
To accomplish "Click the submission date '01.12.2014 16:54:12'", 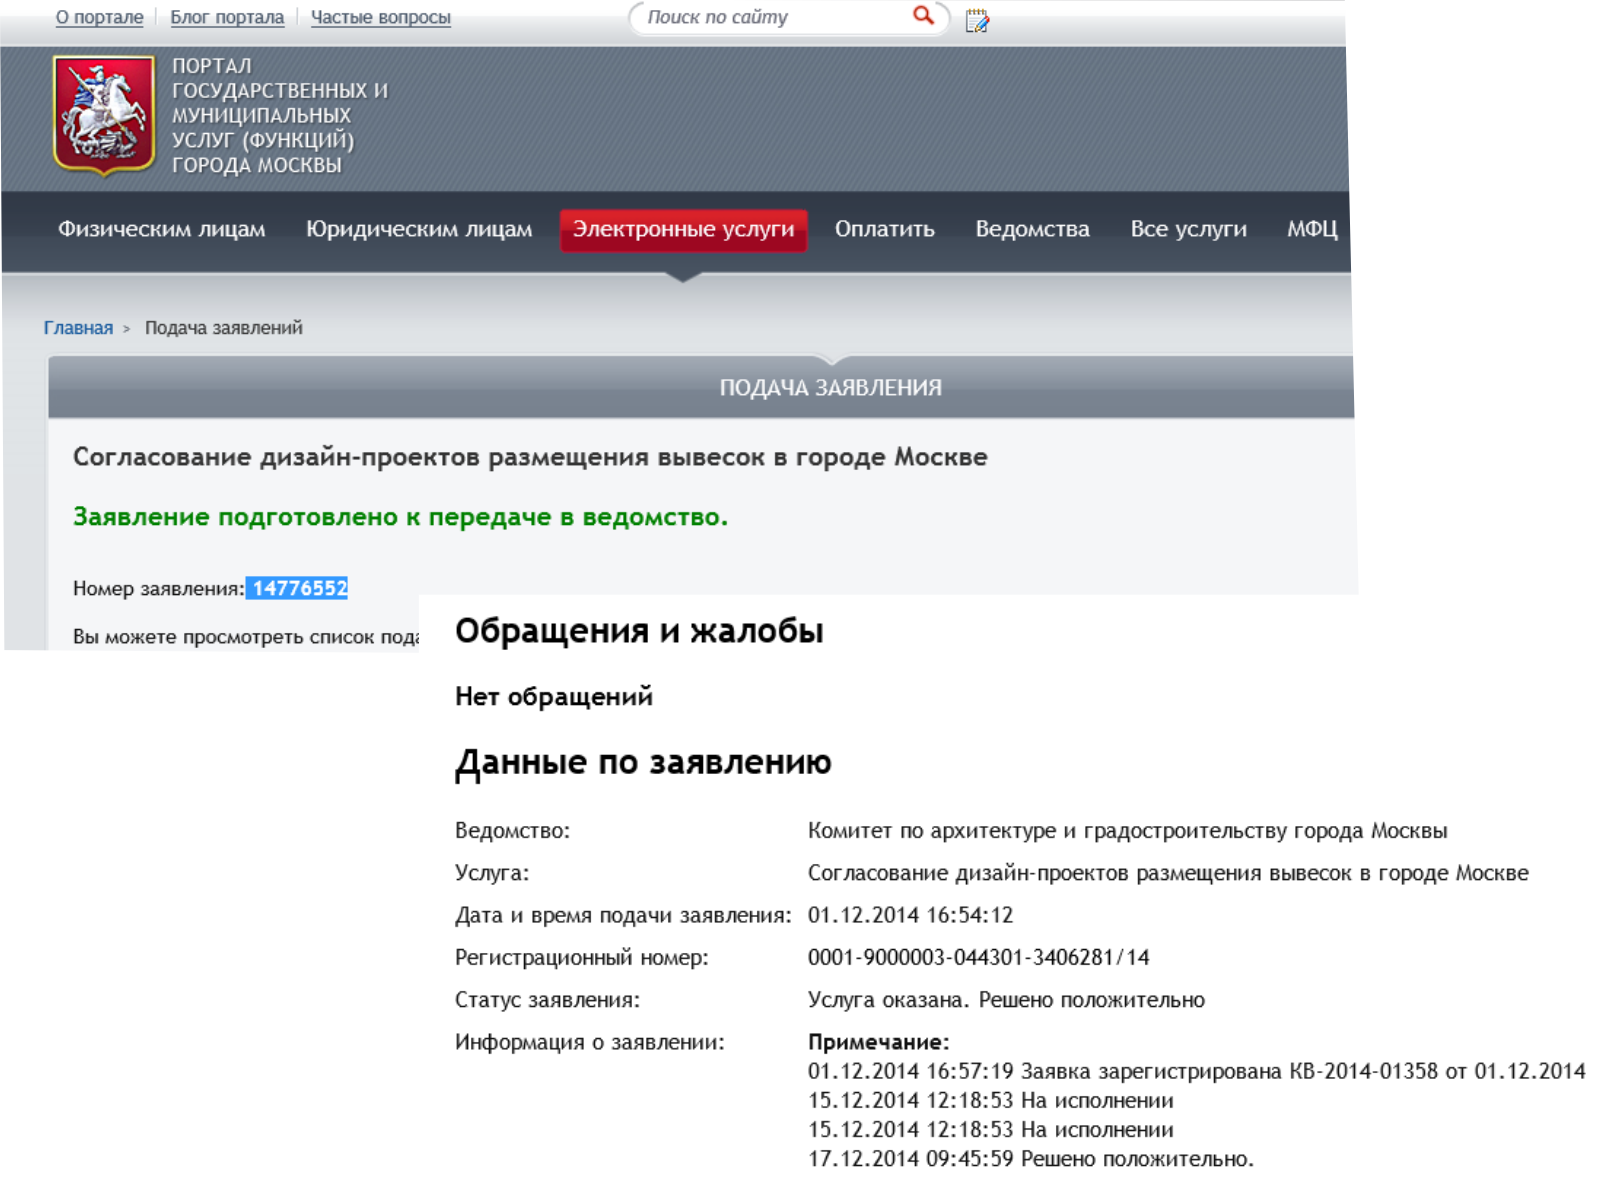I will (x=911, y=915).
